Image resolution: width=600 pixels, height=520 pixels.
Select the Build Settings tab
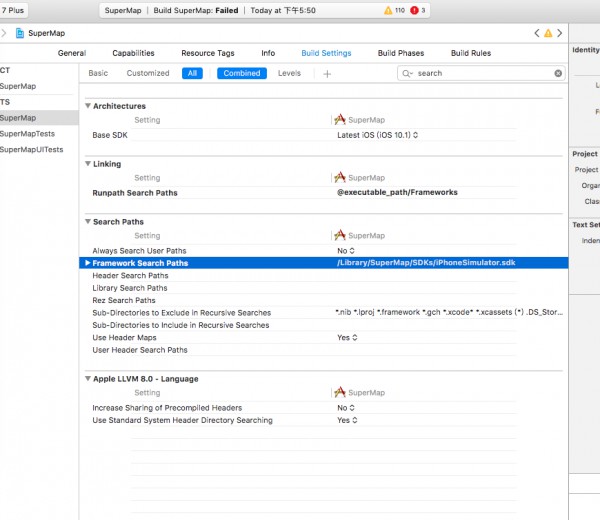(x=326, y=53)
